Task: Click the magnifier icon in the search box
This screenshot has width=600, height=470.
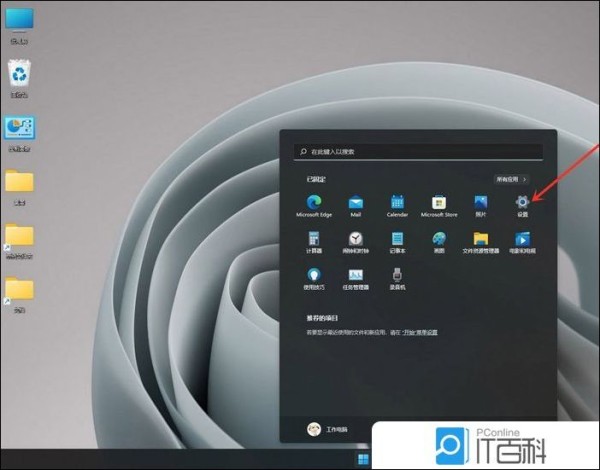Action: point(303,152)
